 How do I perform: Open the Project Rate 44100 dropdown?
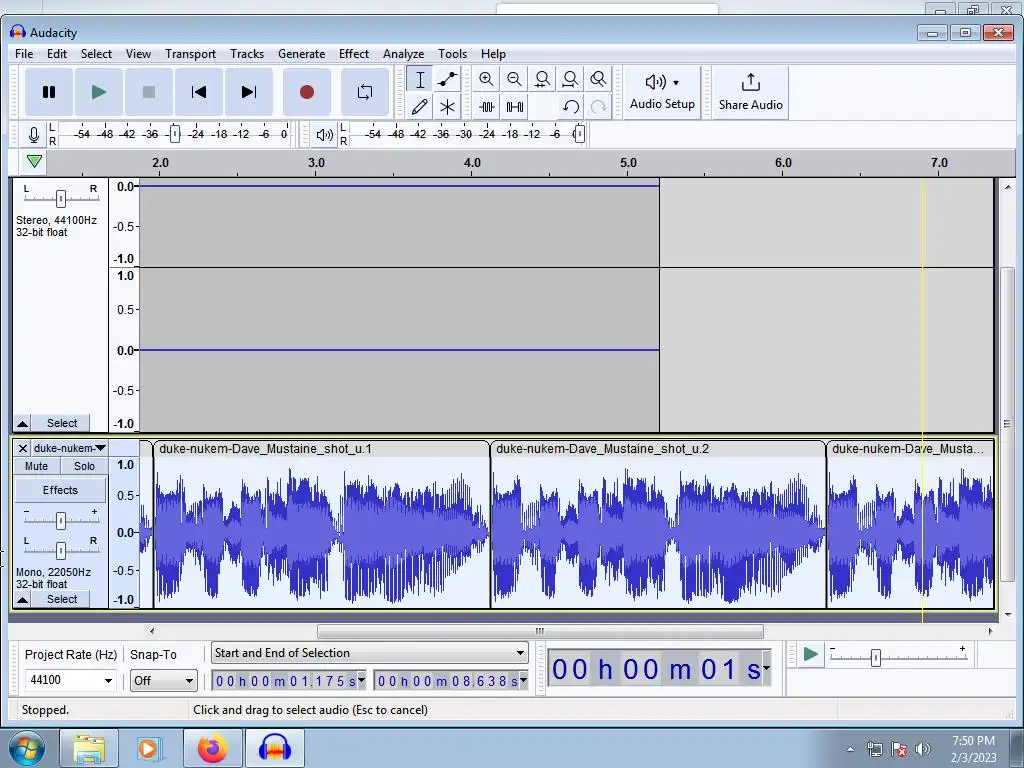pos(71,680)
